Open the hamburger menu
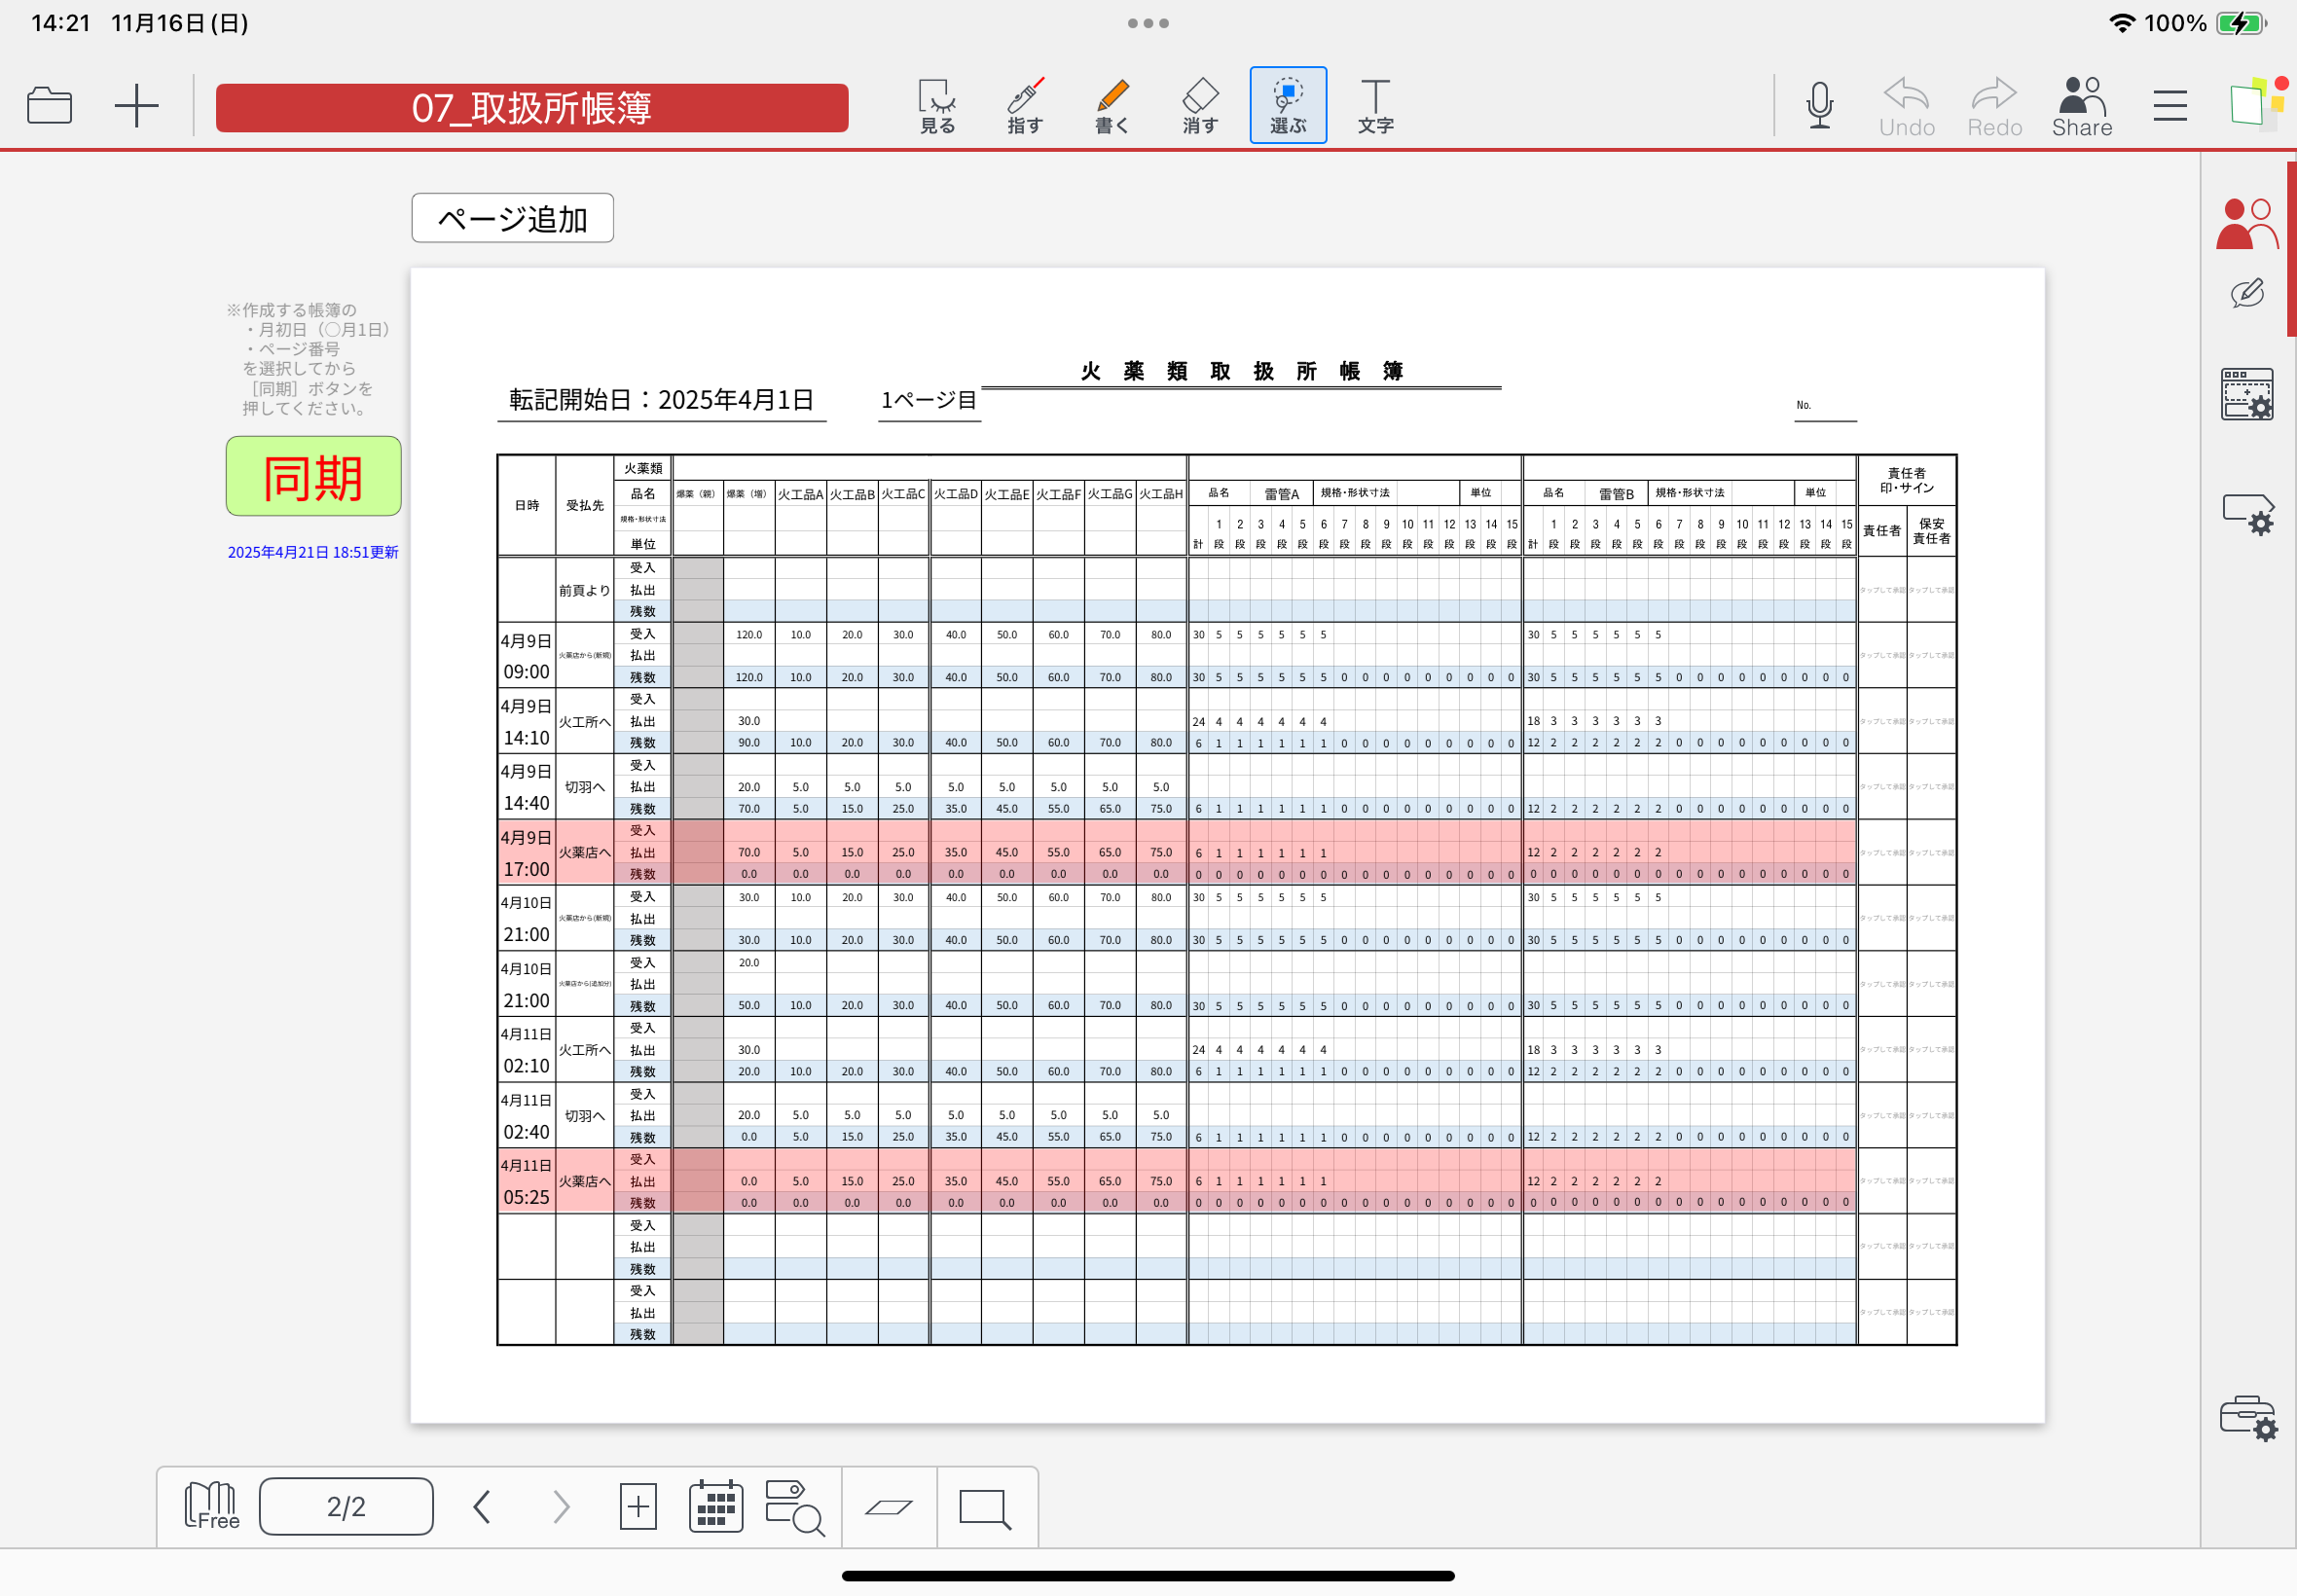Viewport: 2297px width, 1596px height. tap(2169, 105)
